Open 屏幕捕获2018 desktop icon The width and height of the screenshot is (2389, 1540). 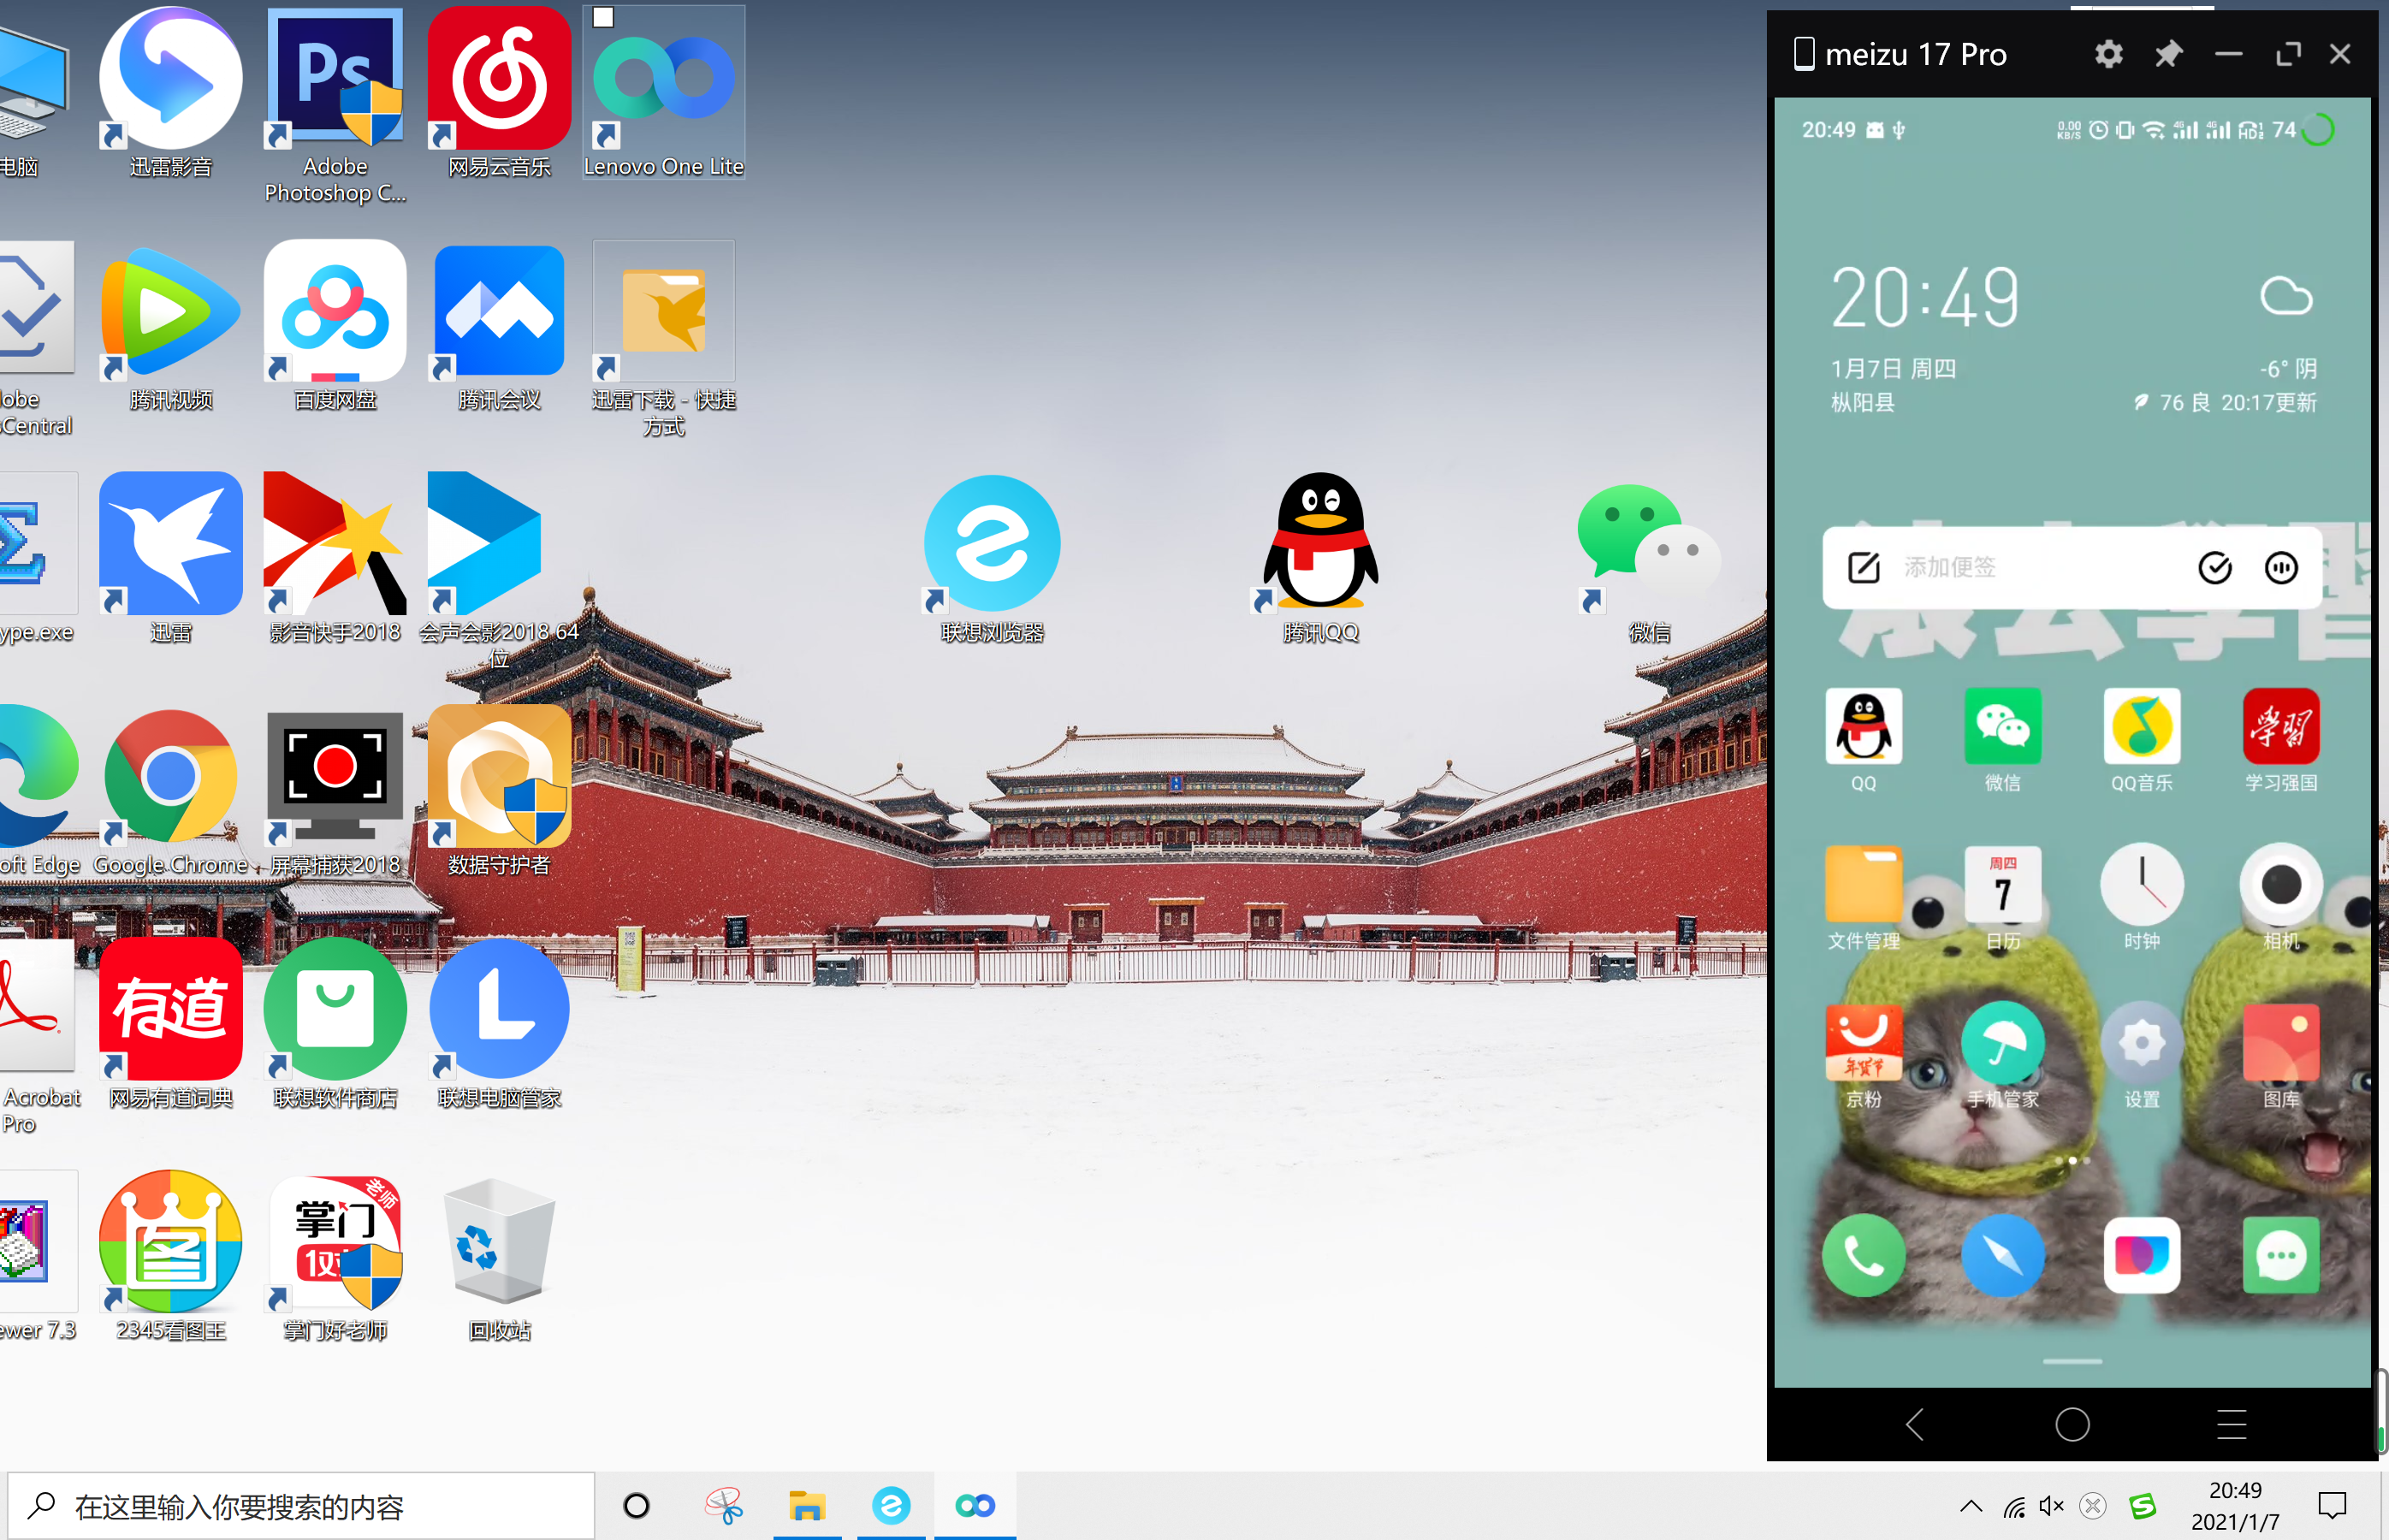335,790
